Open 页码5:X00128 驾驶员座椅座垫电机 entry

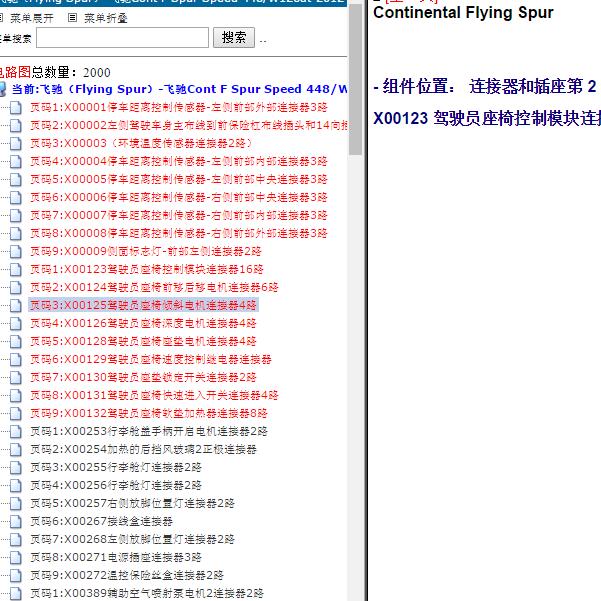143,342
